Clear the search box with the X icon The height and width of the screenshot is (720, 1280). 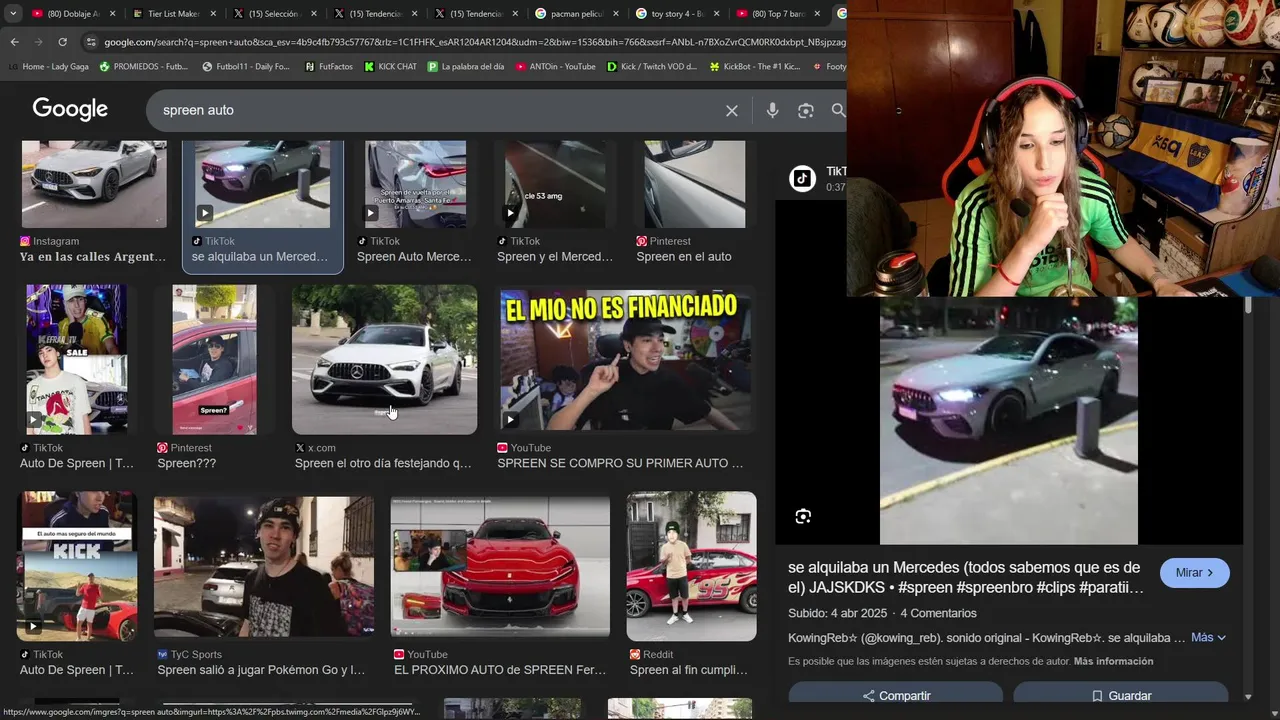point(731,111)
